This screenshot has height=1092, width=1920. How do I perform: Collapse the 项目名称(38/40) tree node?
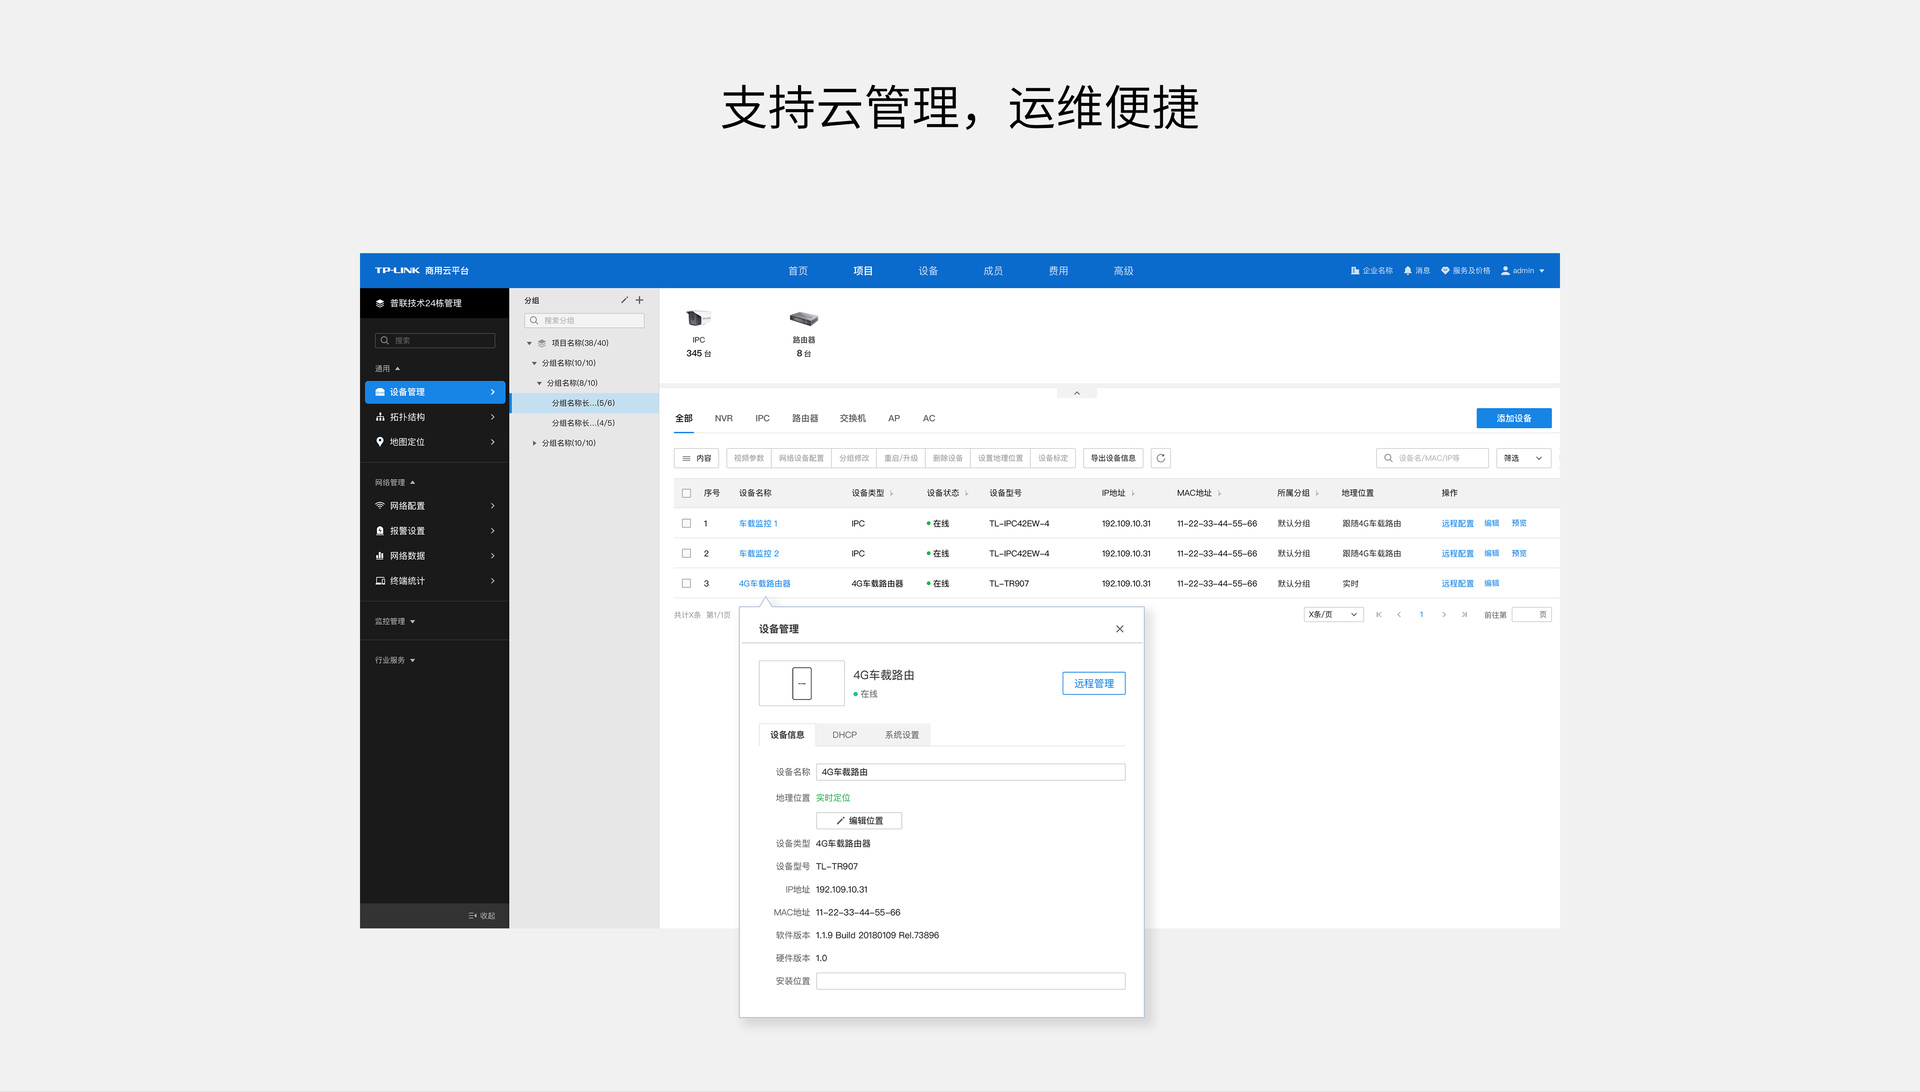click(x=530, y=343)
